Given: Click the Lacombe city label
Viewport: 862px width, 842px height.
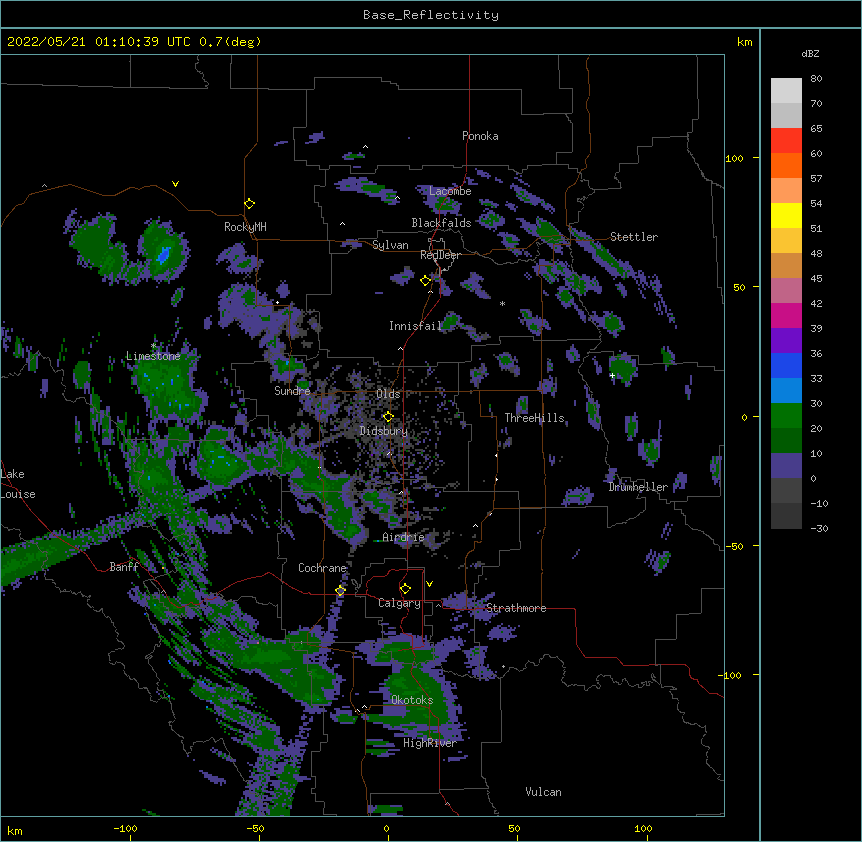Looking at the screenshot, I should click(450, 191).
